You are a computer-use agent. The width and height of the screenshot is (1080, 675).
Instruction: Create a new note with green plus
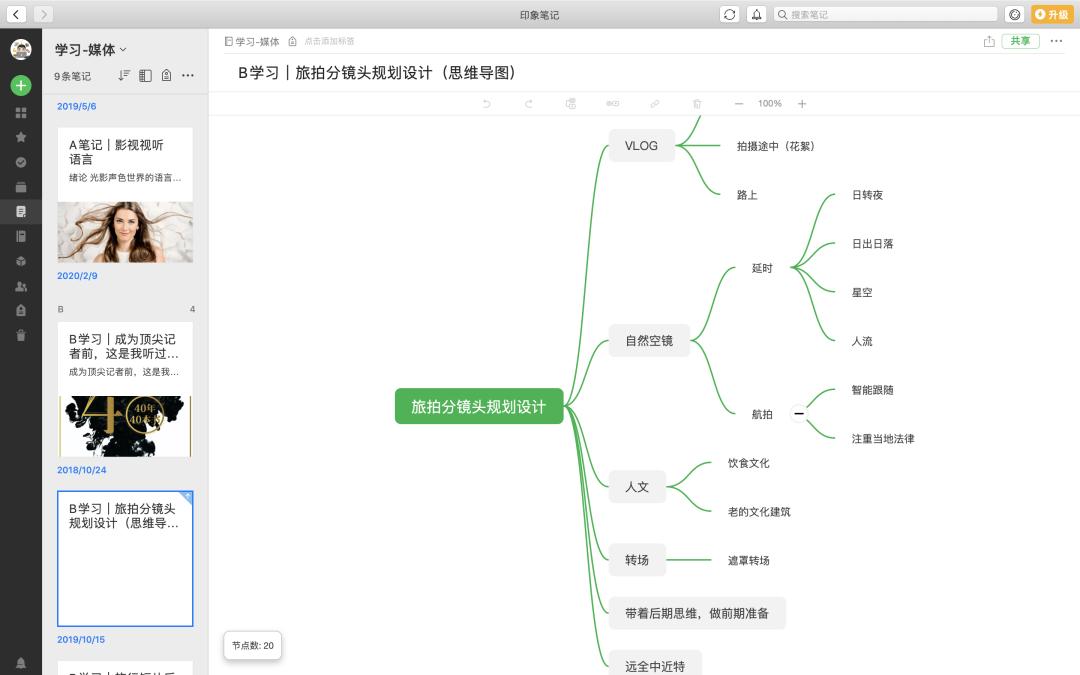(21, 85)
